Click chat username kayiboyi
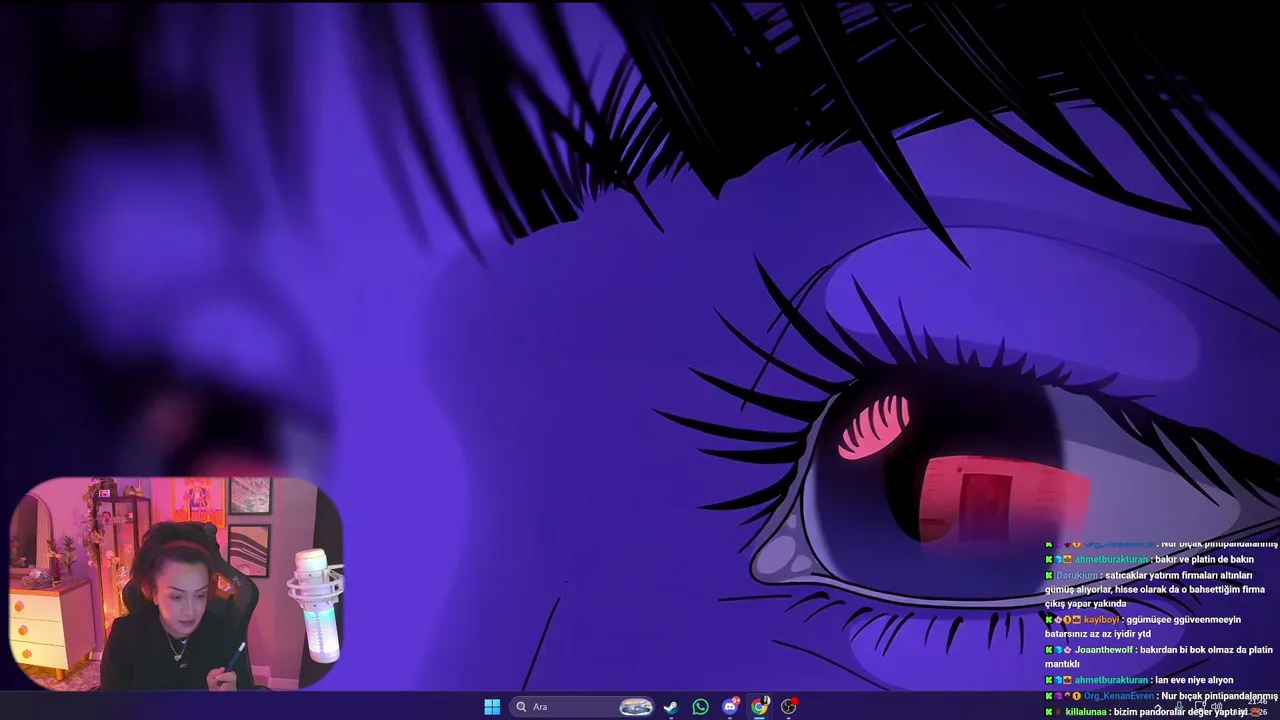Viewport: 1280px width, 720px height. click(x=1101, y=620)
